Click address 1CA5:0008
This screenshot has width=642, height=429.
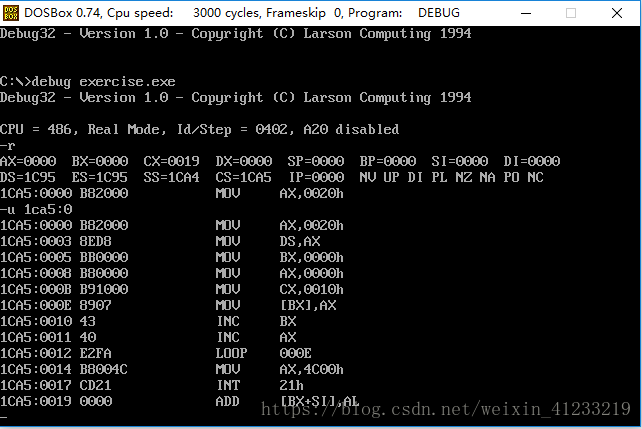point(36,273)
